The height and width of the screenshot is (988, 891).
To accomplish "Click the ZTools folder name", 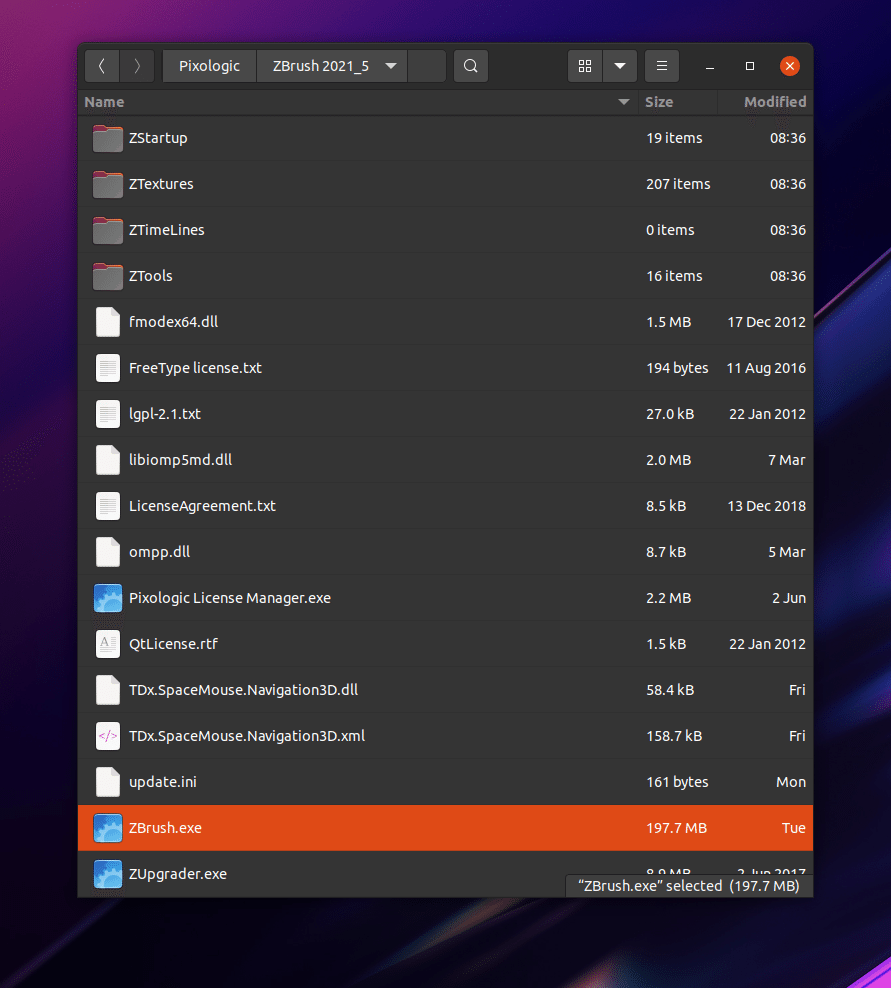I will click(151, 276).
